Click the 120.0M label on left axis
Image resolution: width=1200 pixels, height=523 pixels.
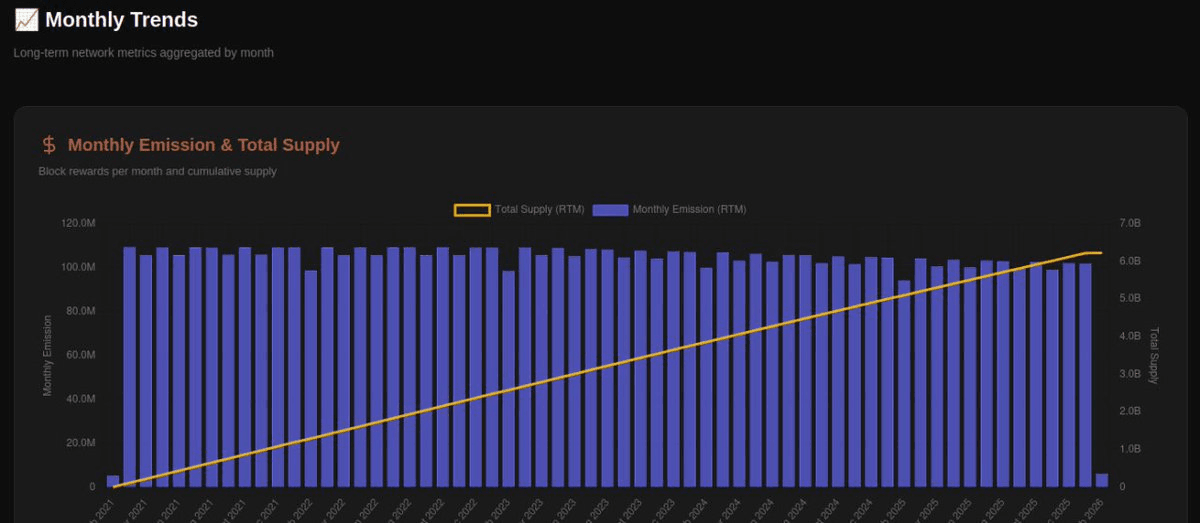coord(78,223)
